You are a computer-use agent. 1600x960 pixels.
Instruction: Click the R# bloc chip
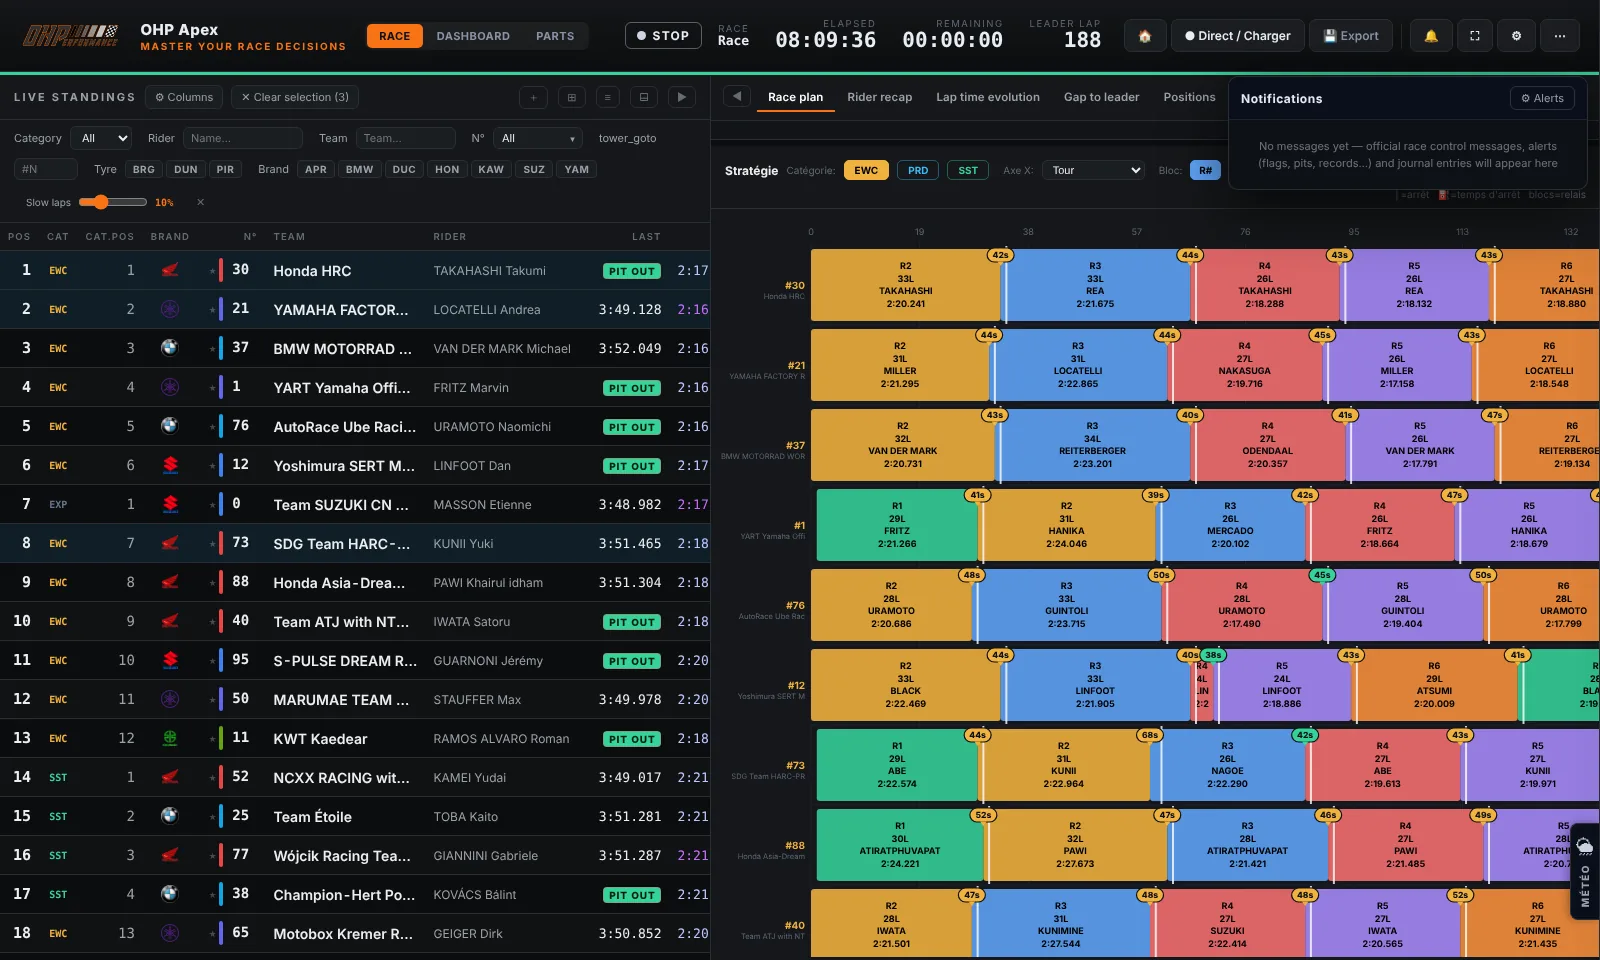[x=1205, y=170]
